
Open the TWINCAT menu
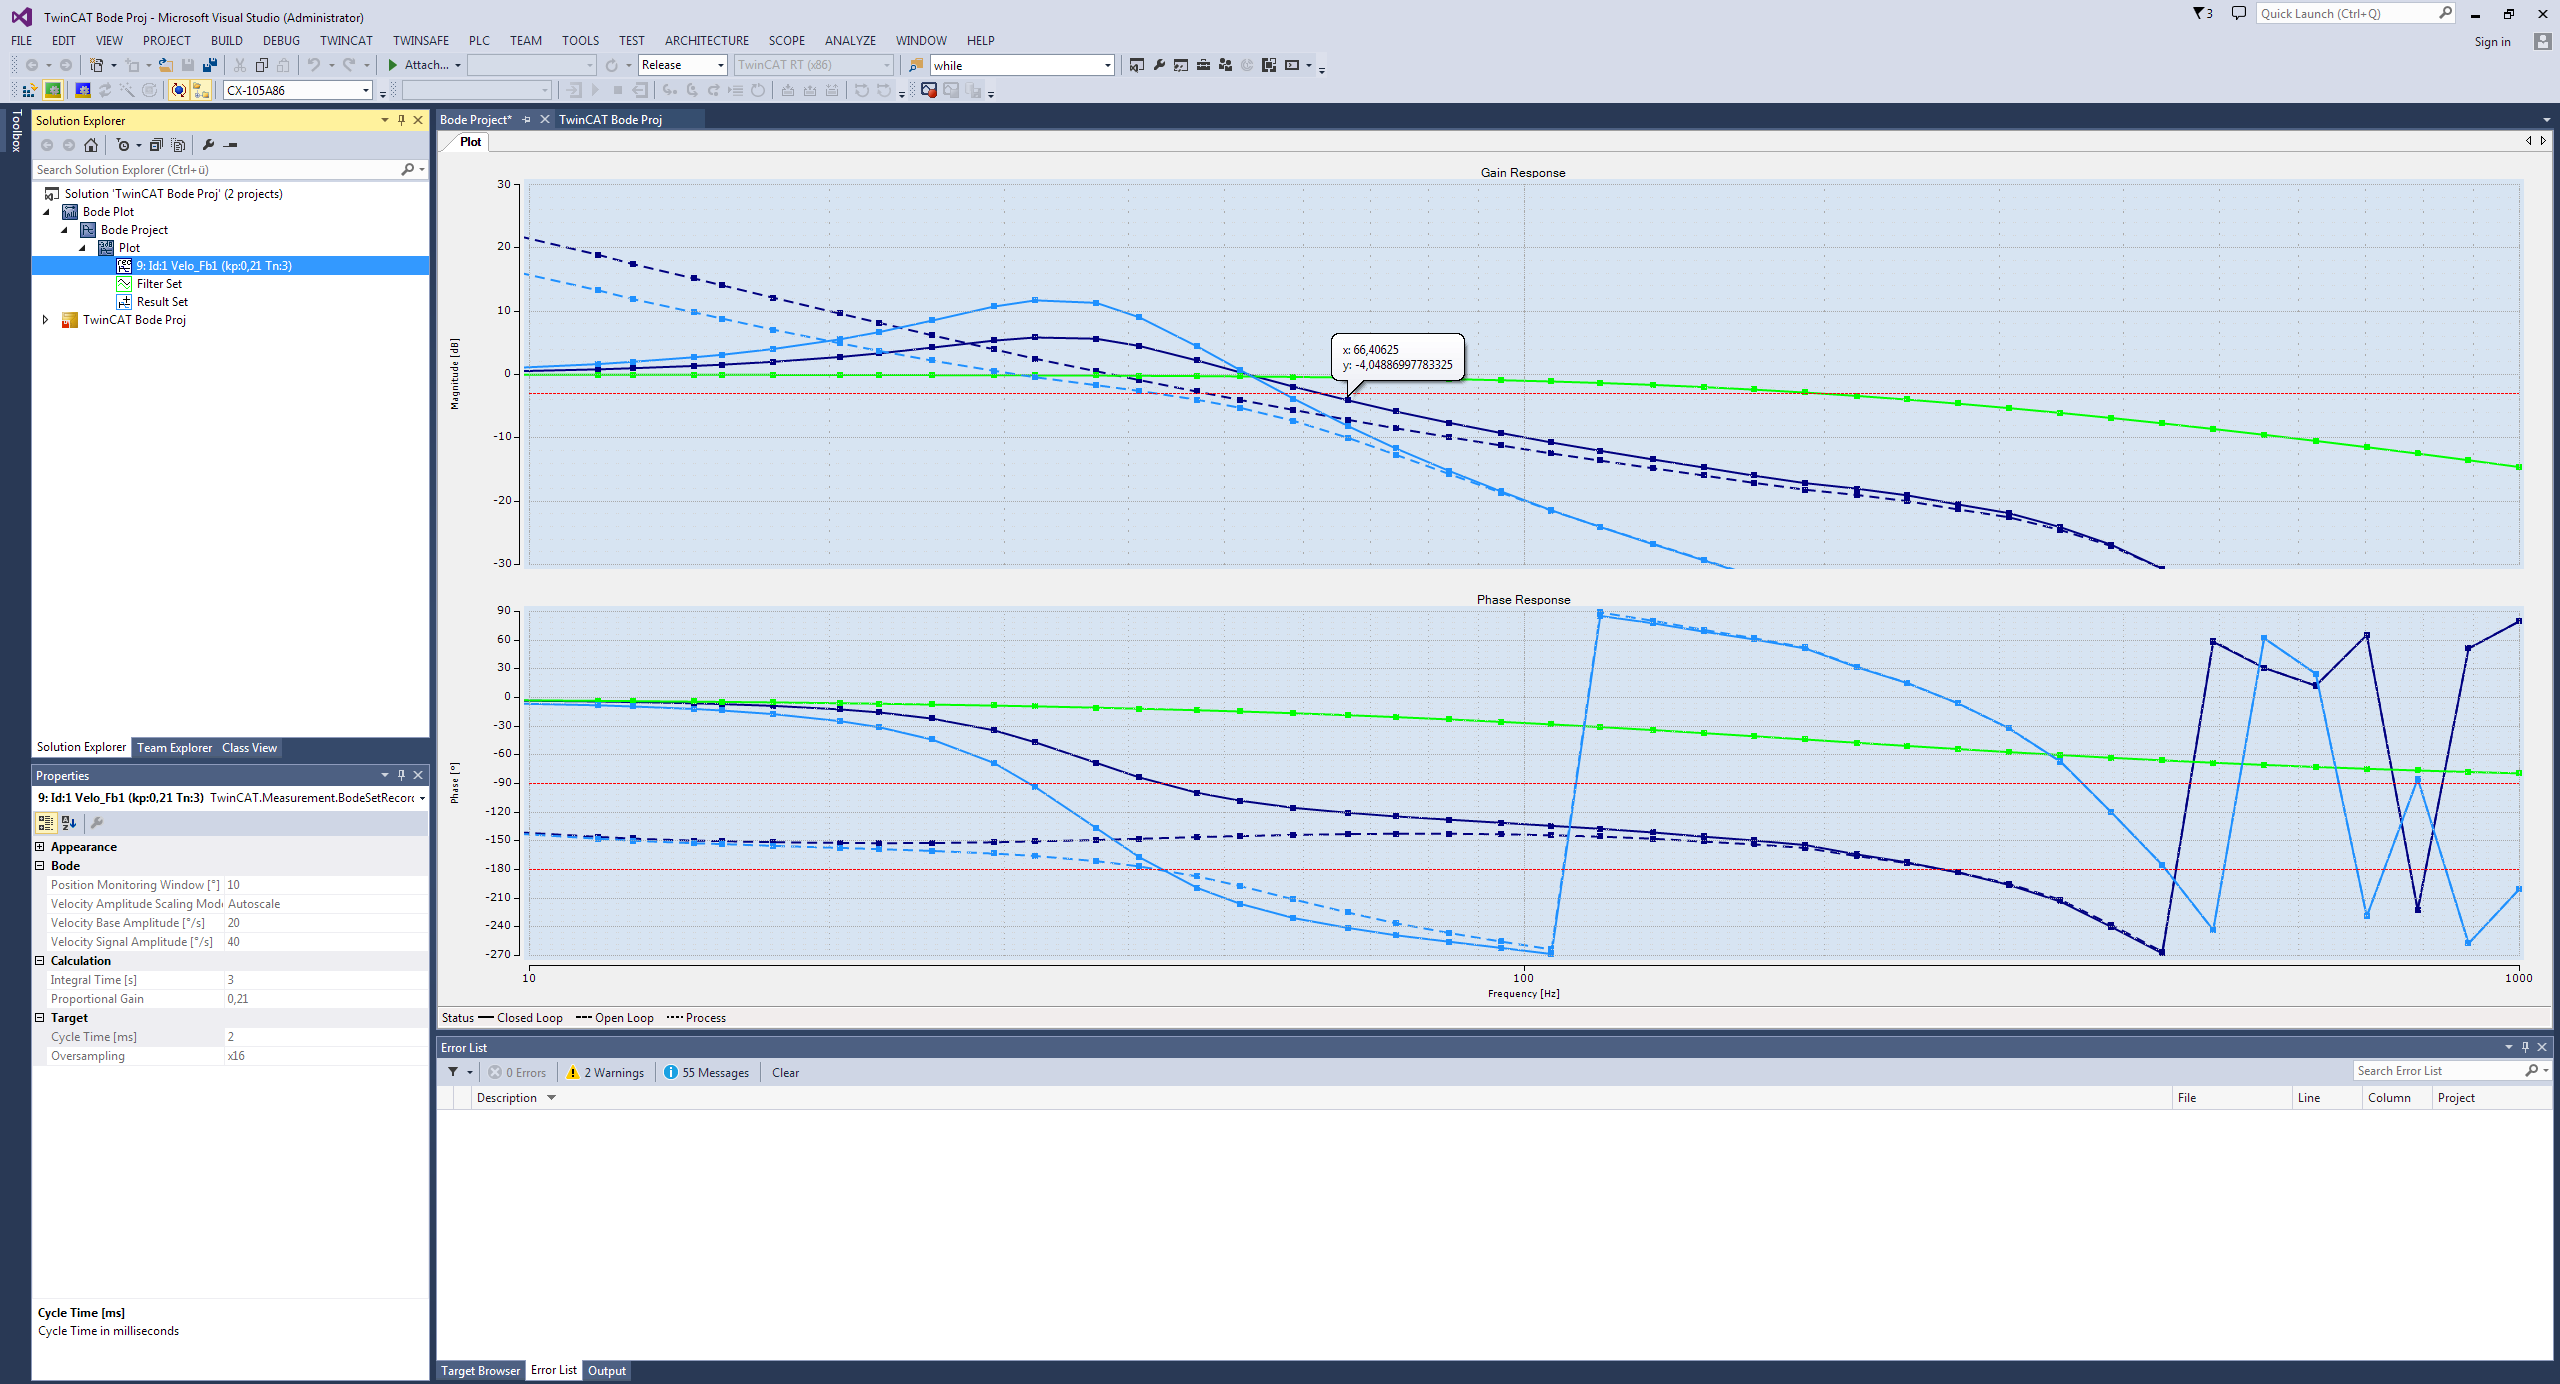(345, 41)
